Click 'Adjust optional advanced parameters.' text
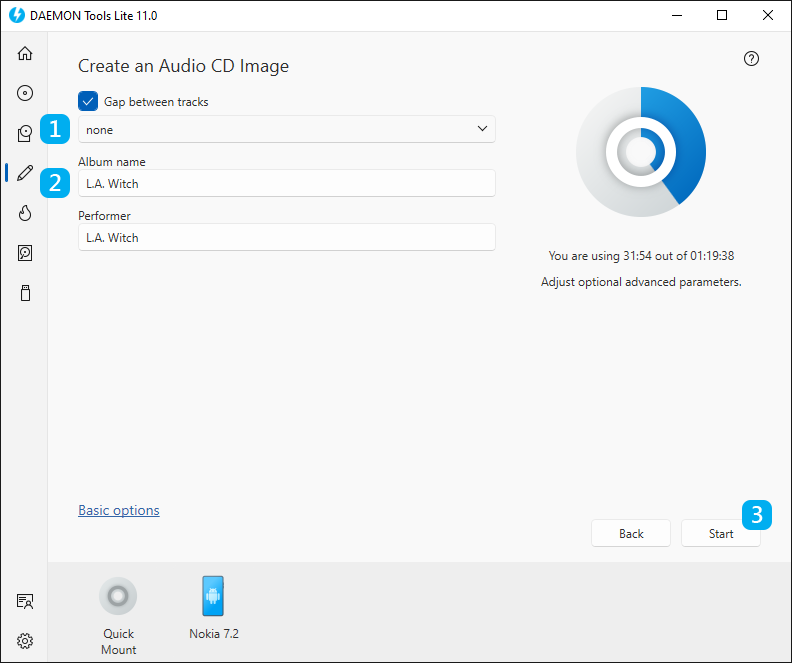This screenshot has height=663, width=792. pos(641,282)
